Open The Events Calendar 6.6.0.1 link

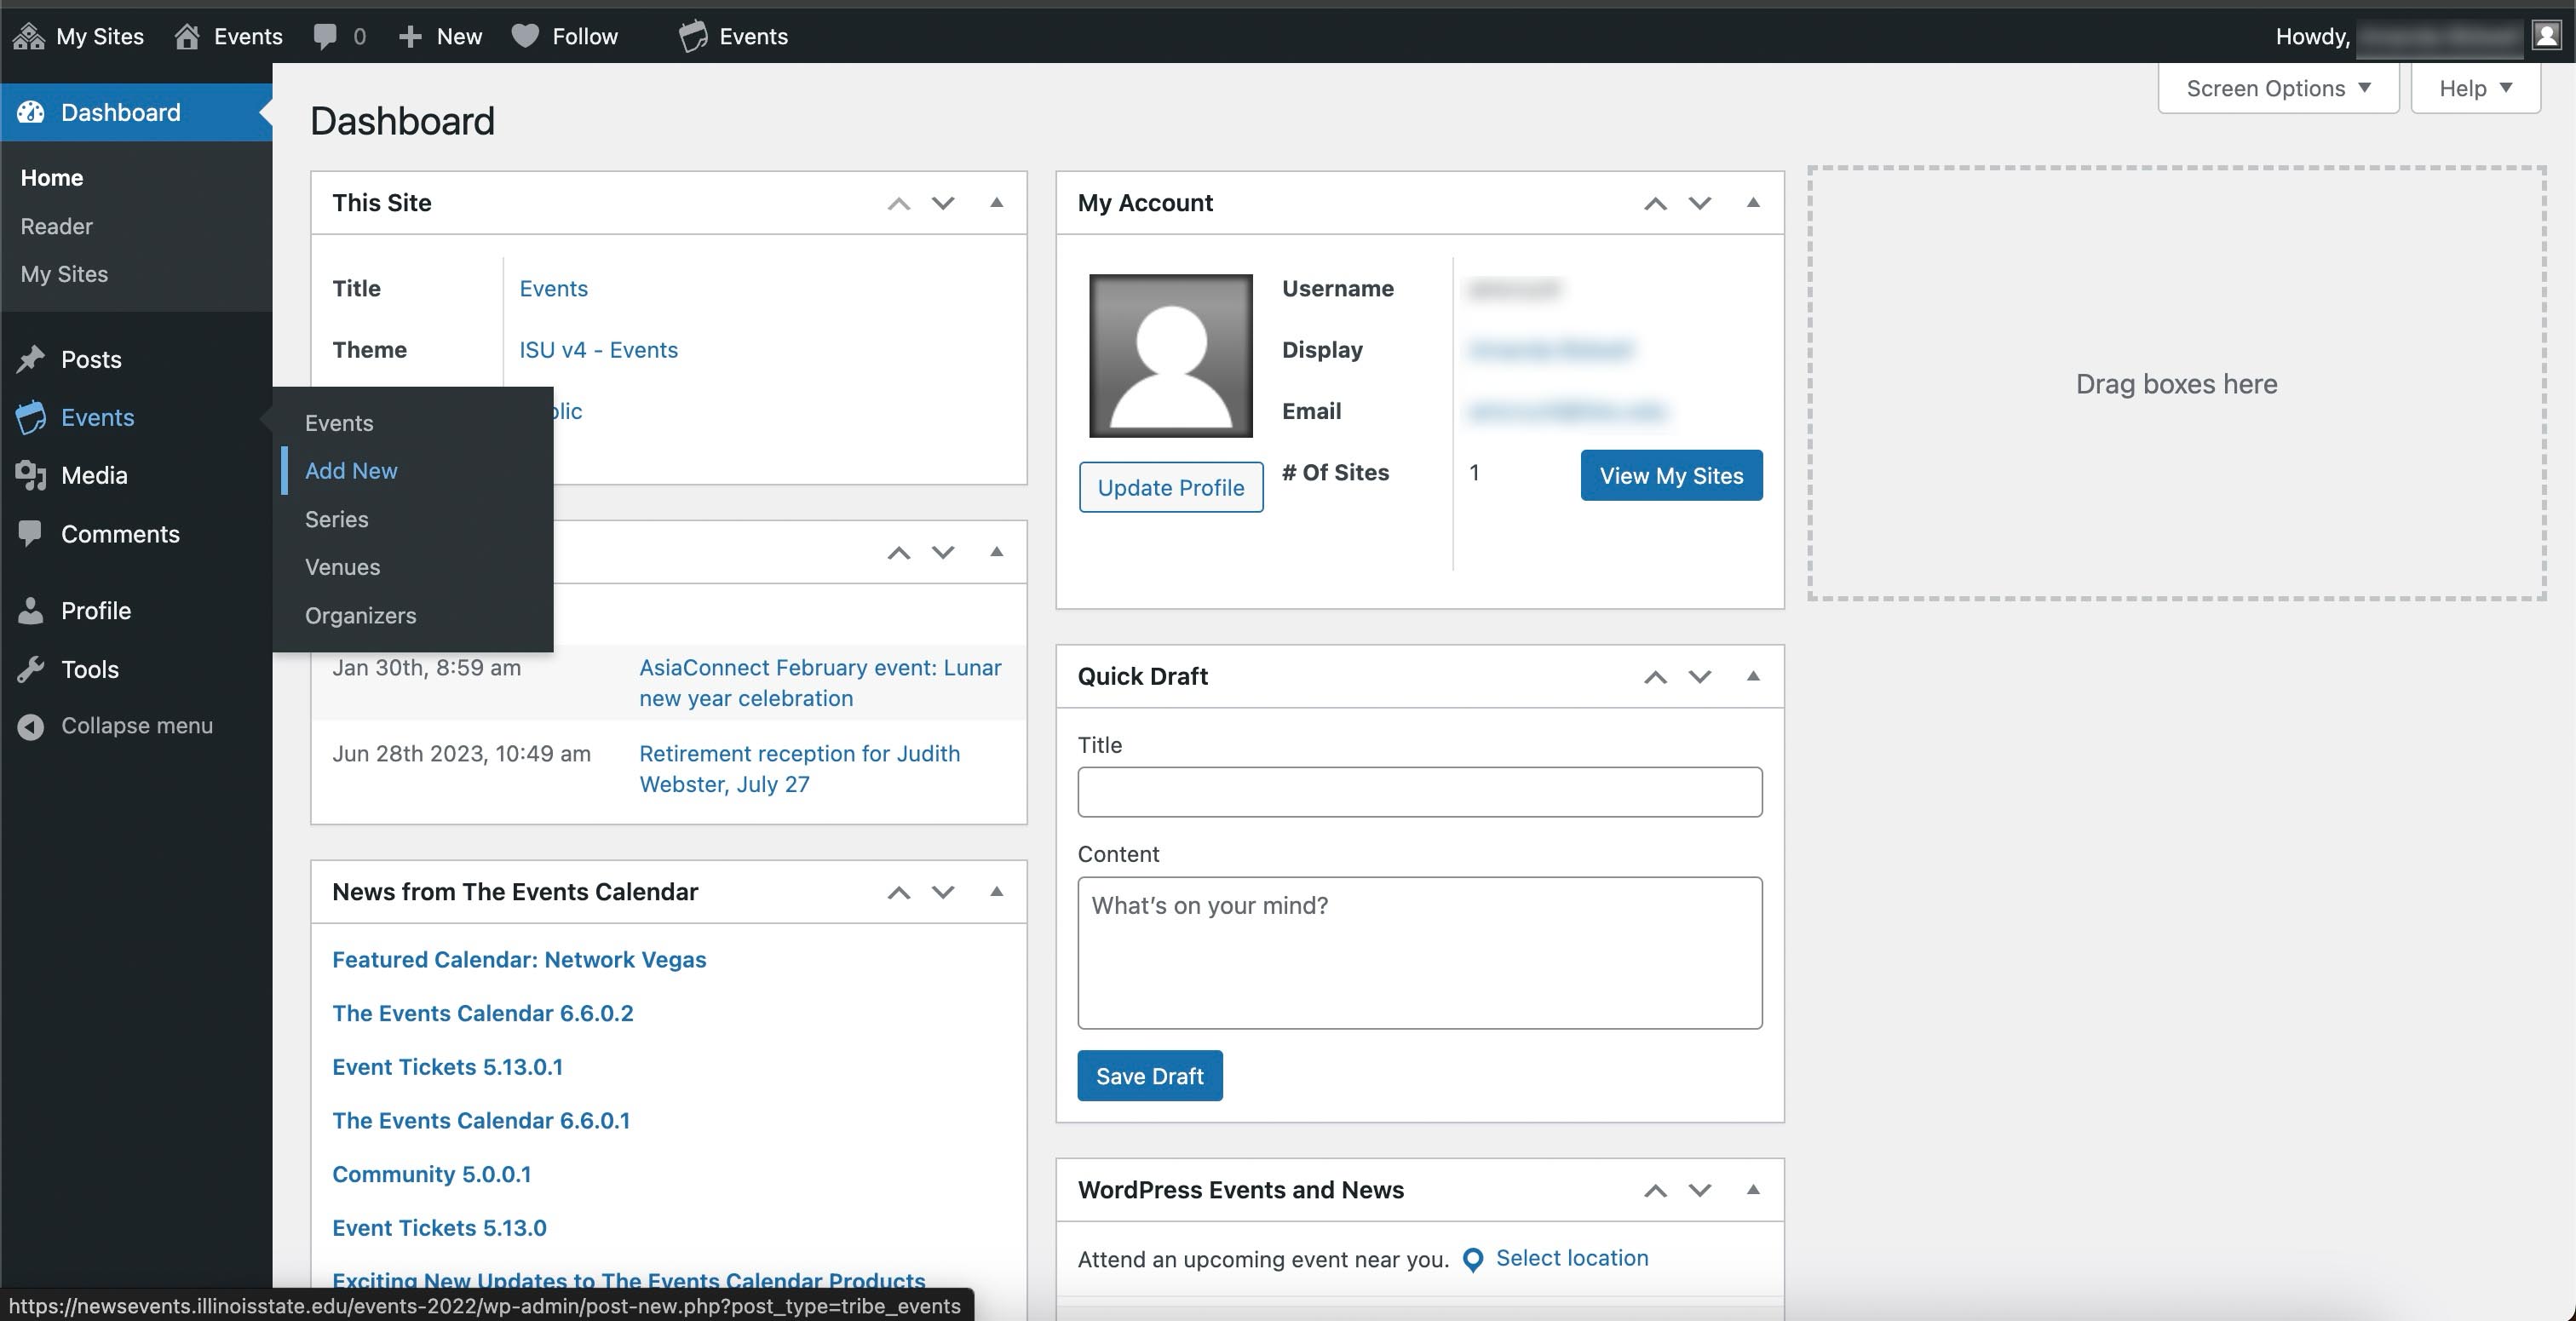481,1121
